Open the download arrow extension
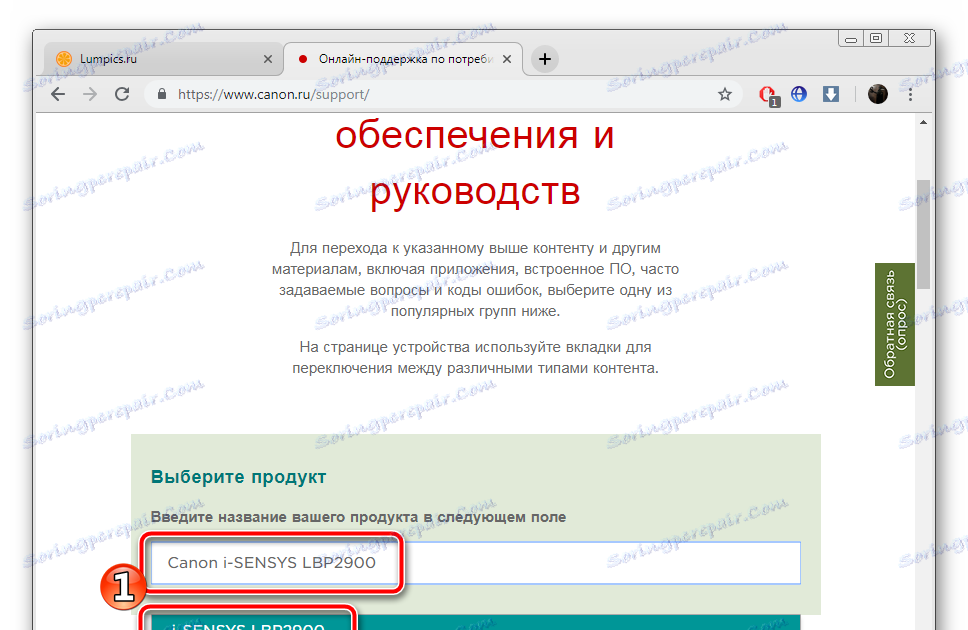 [831, 94]
